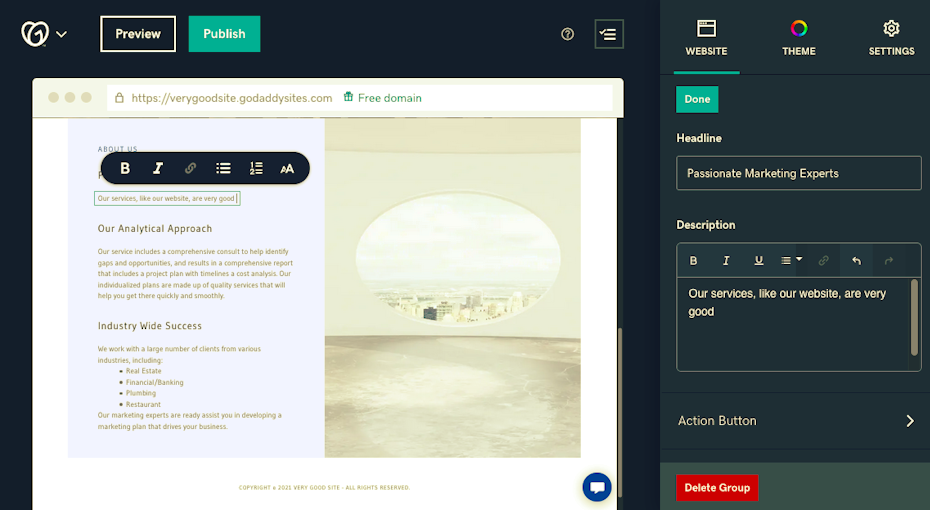Image resolution: width=930 pixels, height=510 pixels.
Task: Insert numbered list from floating toolbar
Action: click(x=256, y=168)
